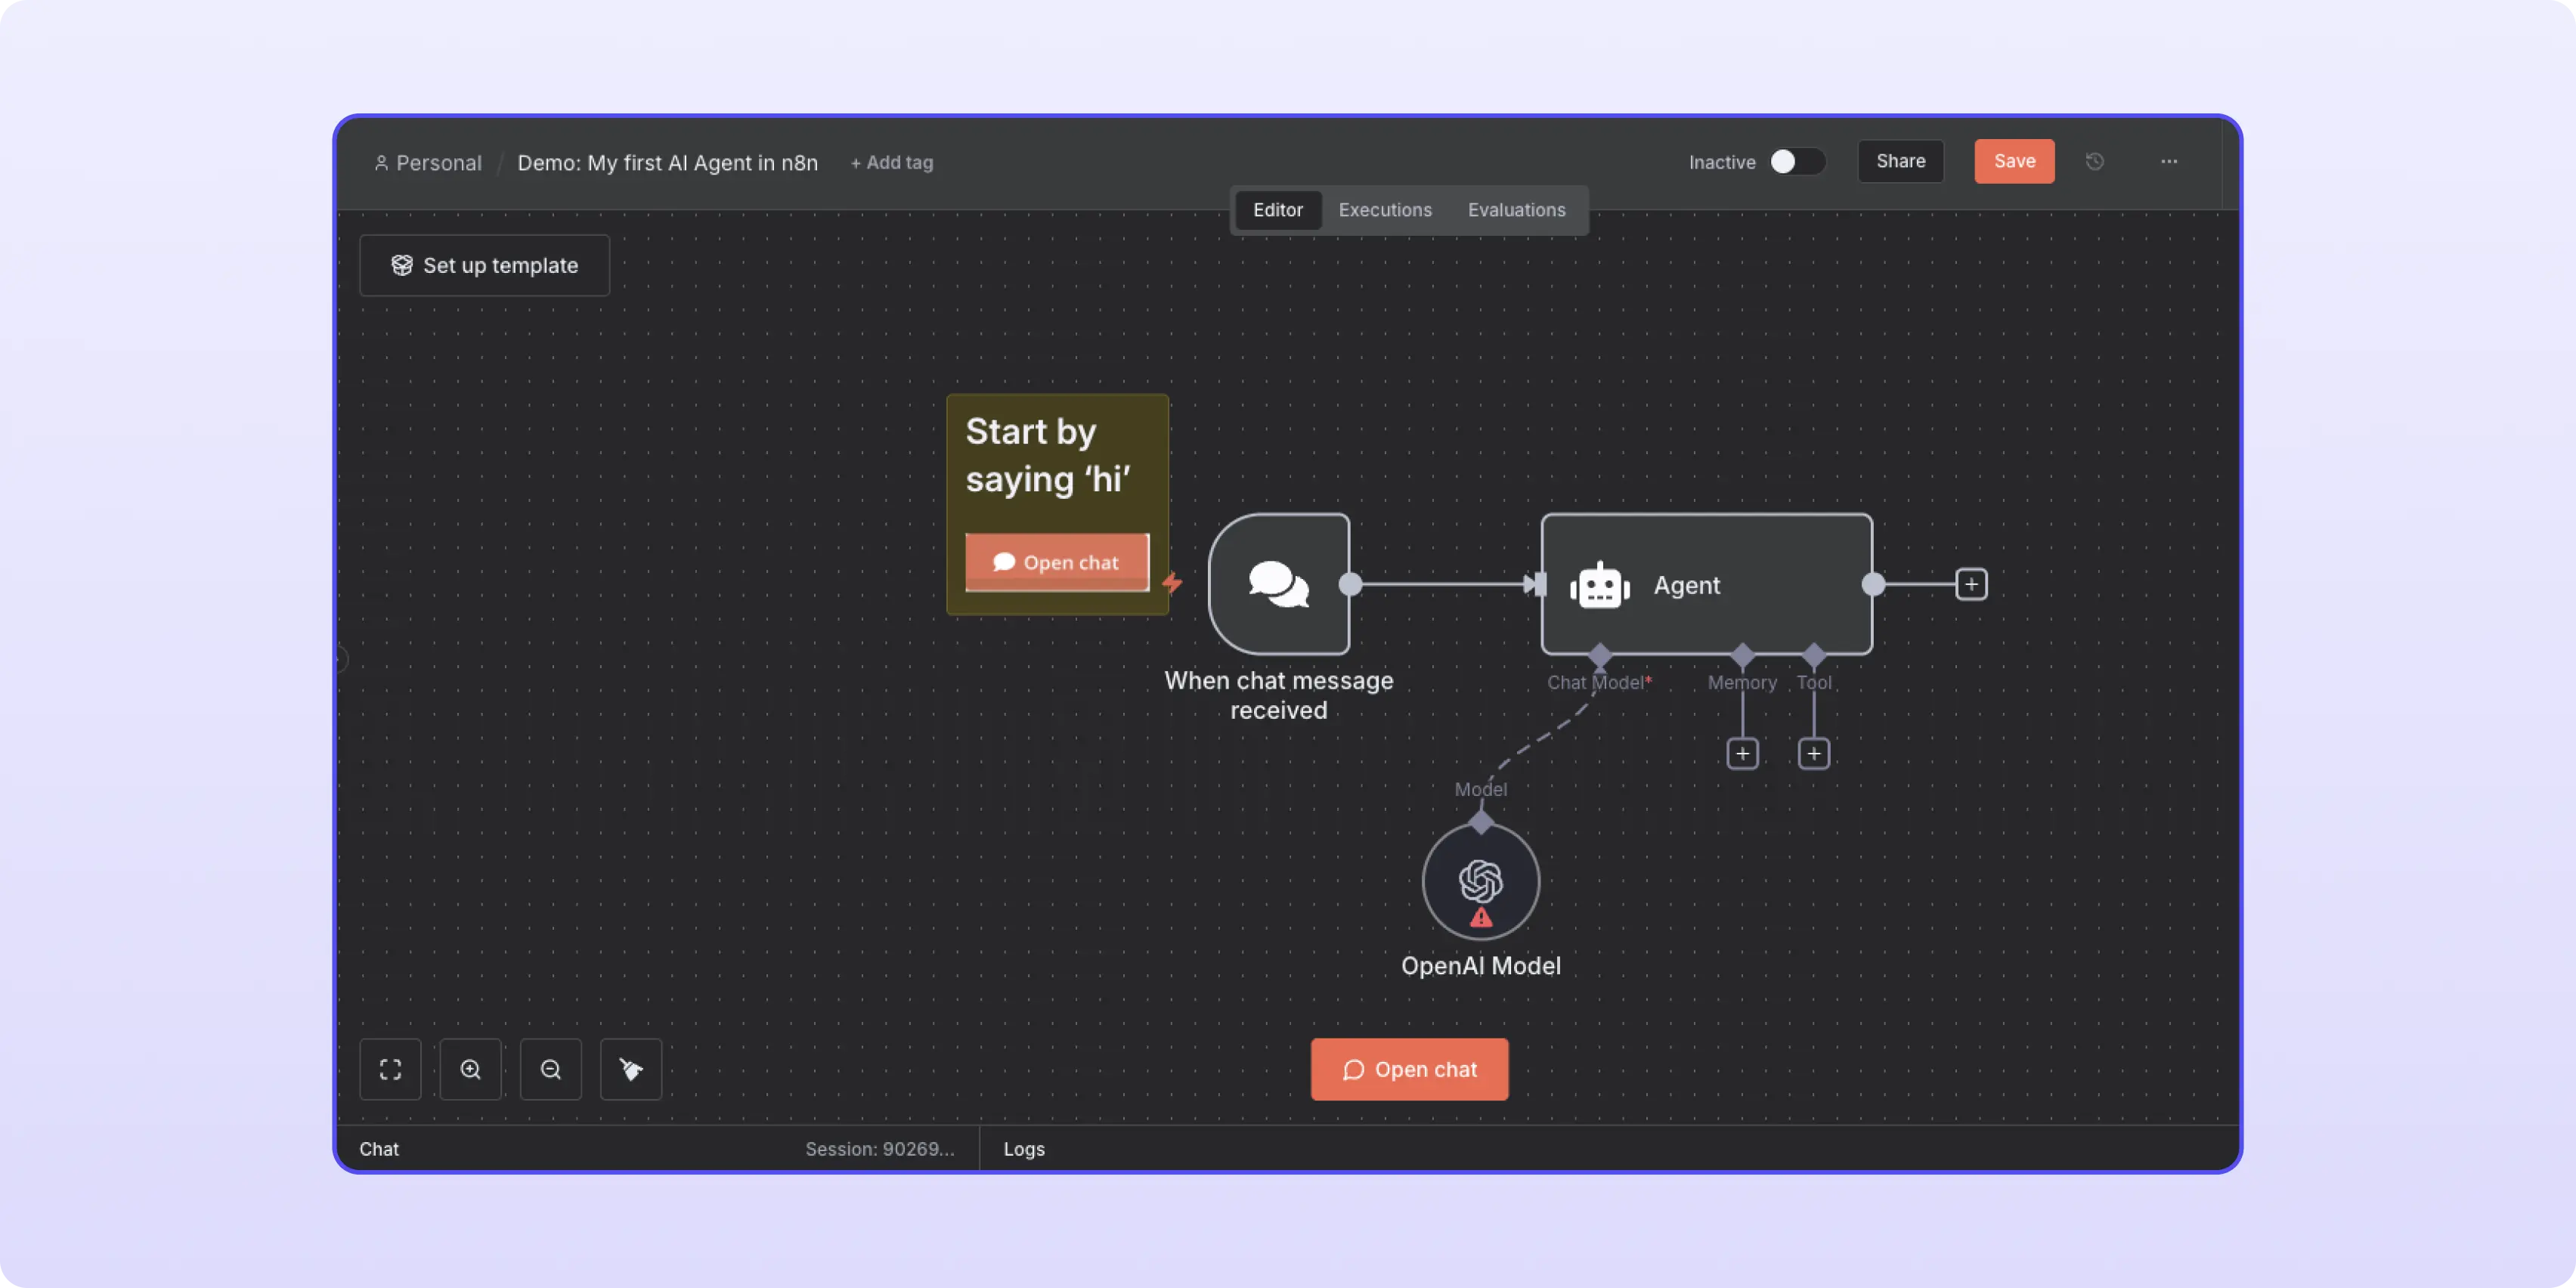Switch to the Executions tab
This screenshot has width=2576, height=1288.
click(x=1385, y=210)
